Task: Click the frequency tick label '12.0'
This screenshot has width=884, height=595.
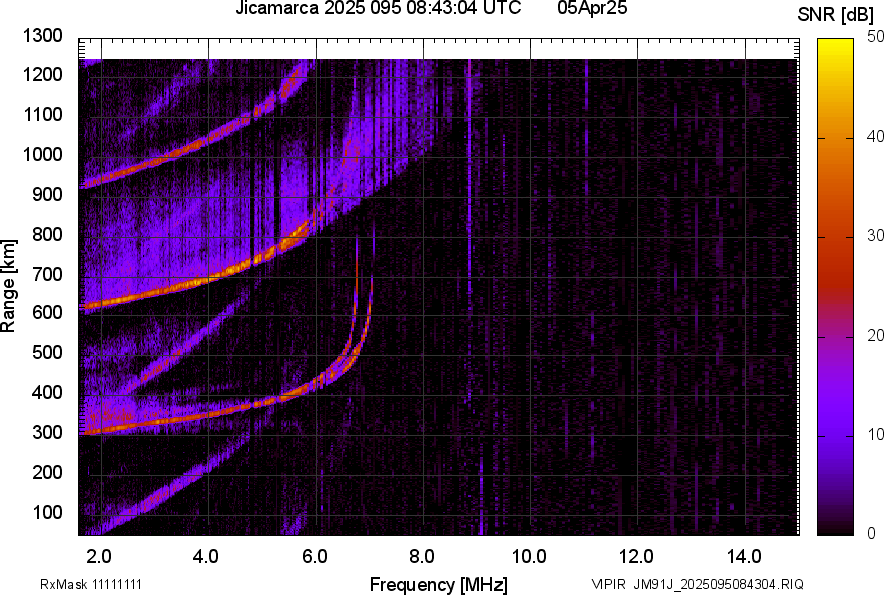Action: click(637, 557)
